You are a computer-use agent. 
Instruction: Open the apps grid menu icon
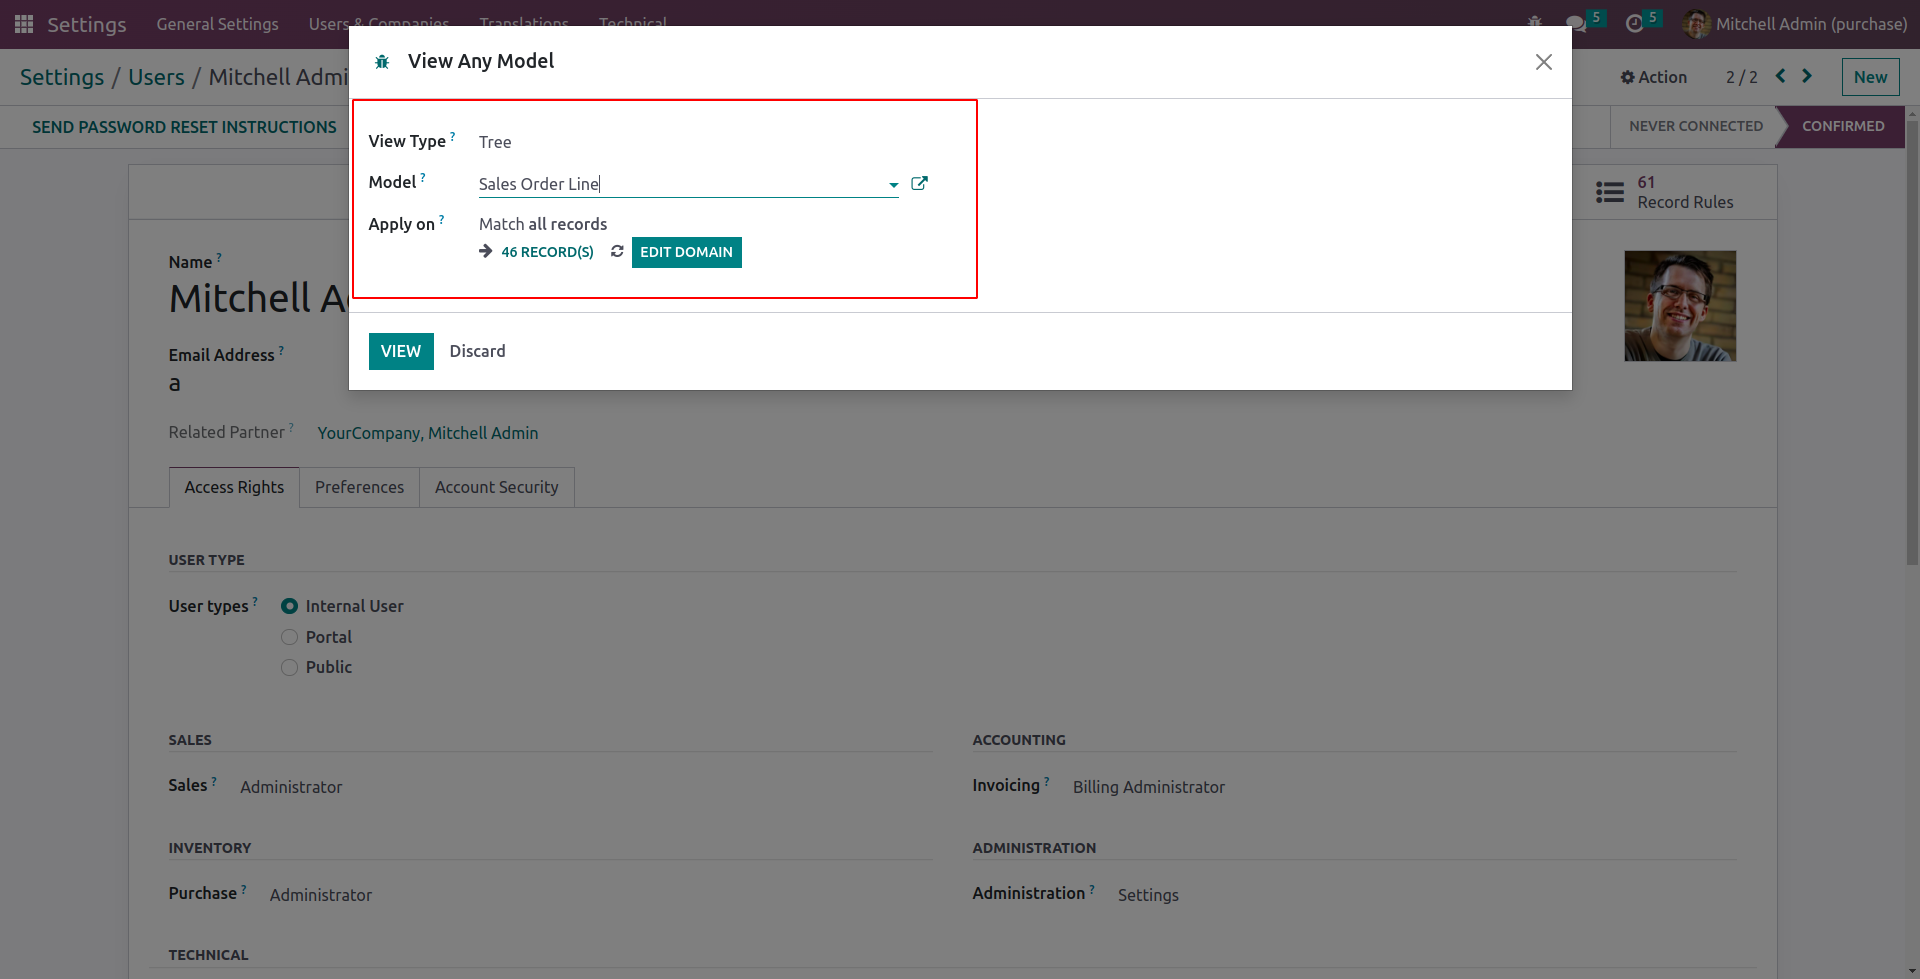tap(24, 23)
